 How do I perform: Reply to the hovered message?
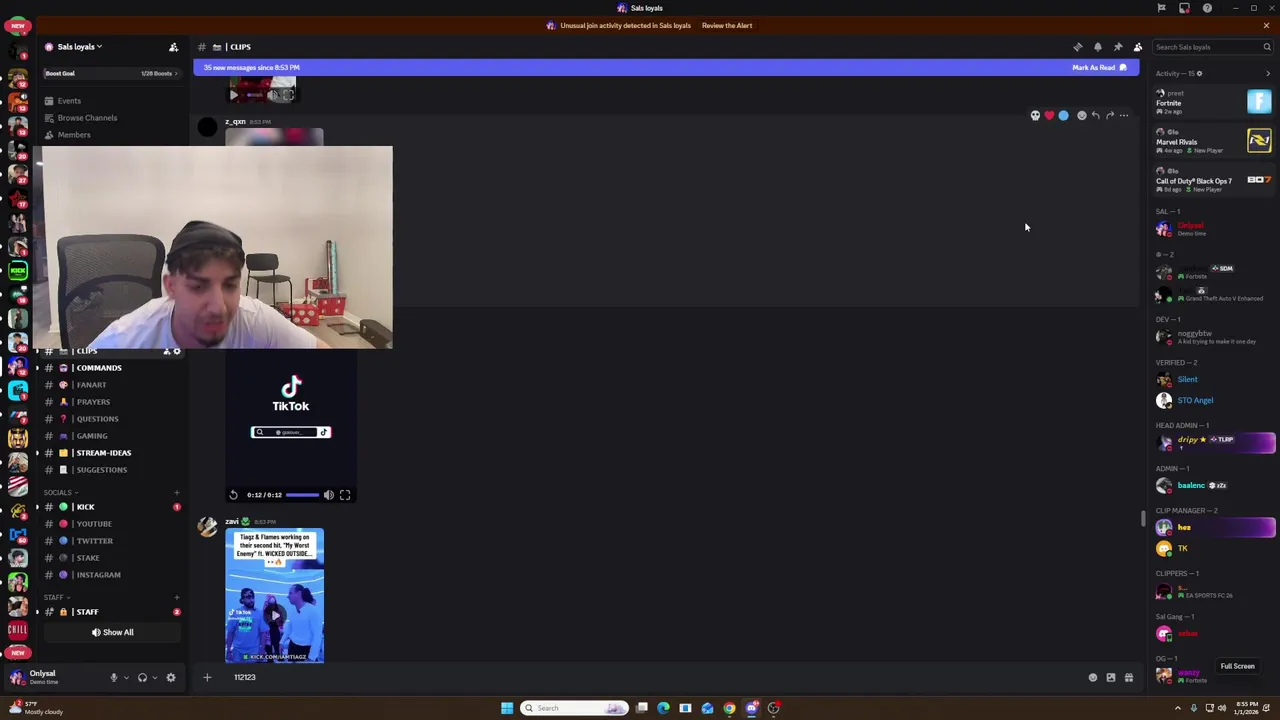(x=1095, y=116)
